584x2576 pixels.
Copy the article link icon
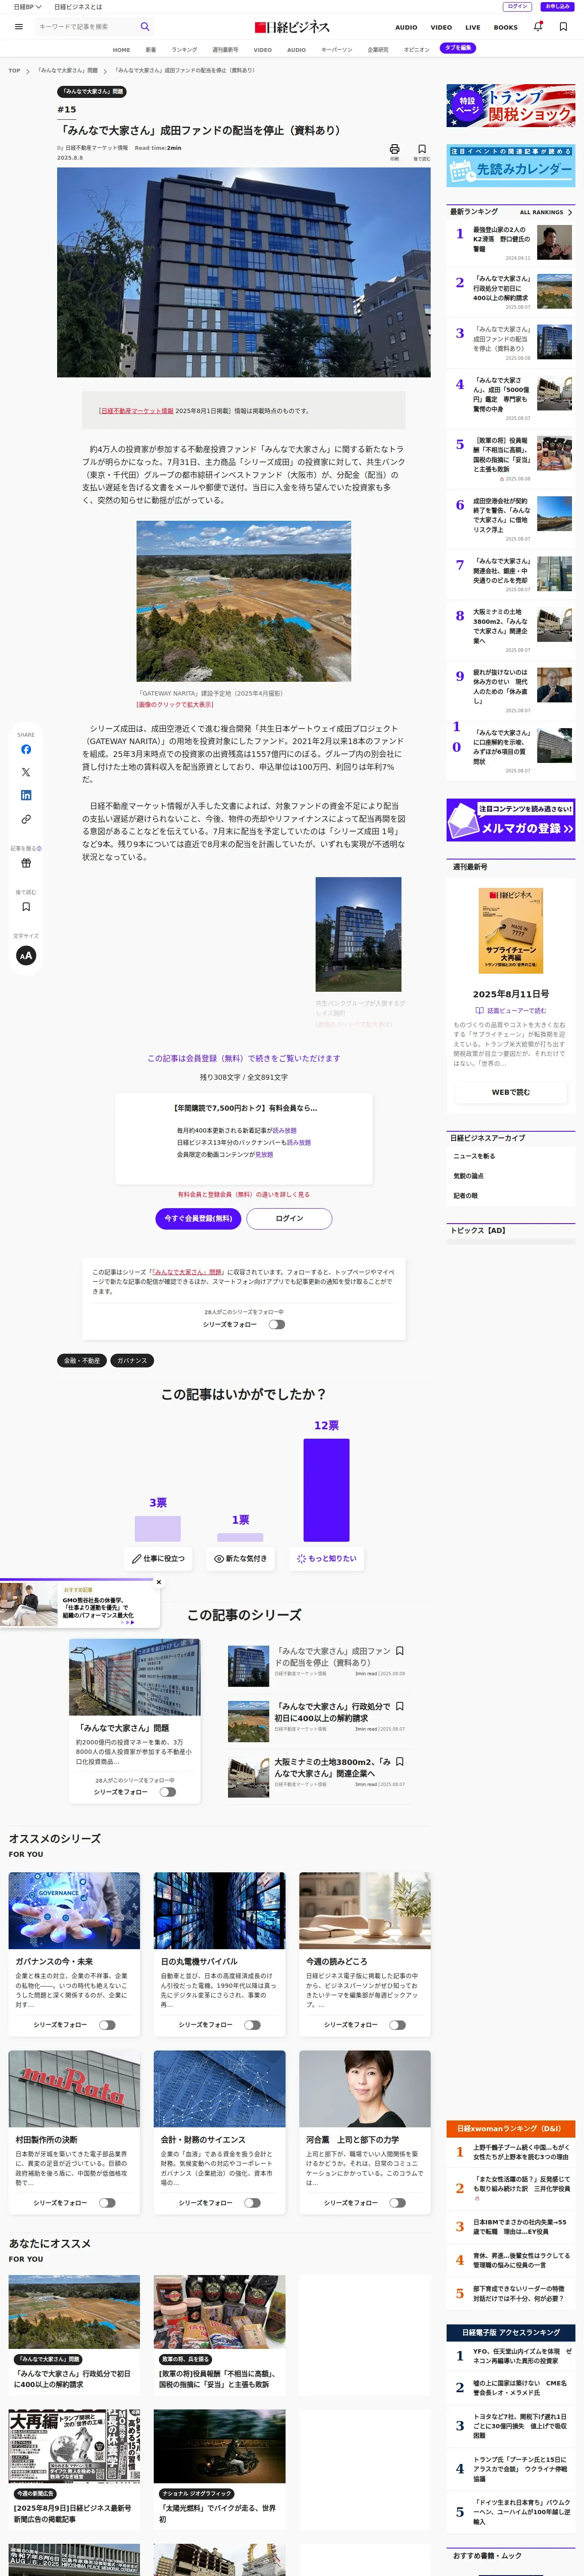click(26, 819)
